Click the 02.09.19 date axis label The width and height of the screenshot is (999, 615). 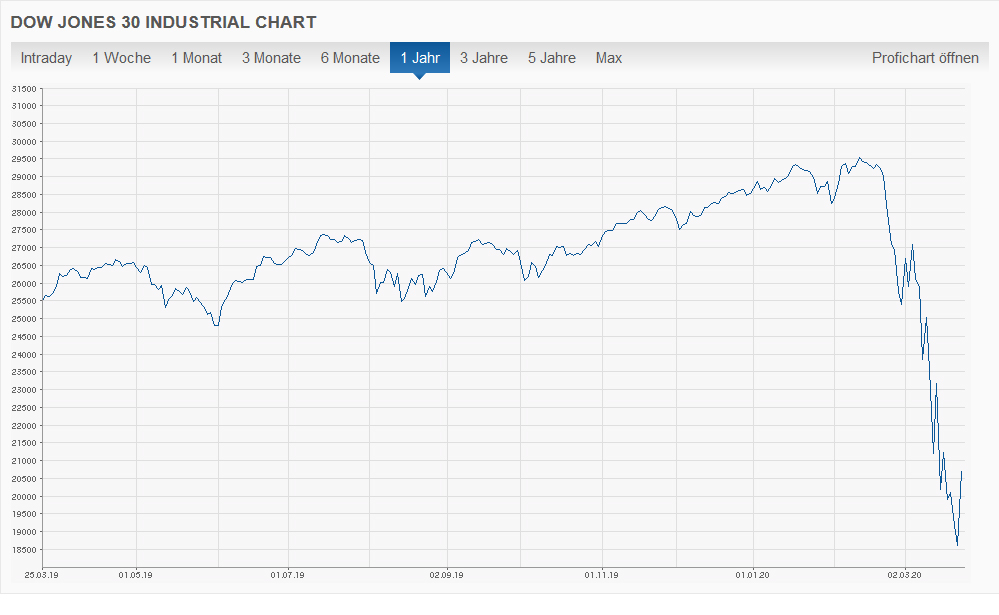coord(445,574)
